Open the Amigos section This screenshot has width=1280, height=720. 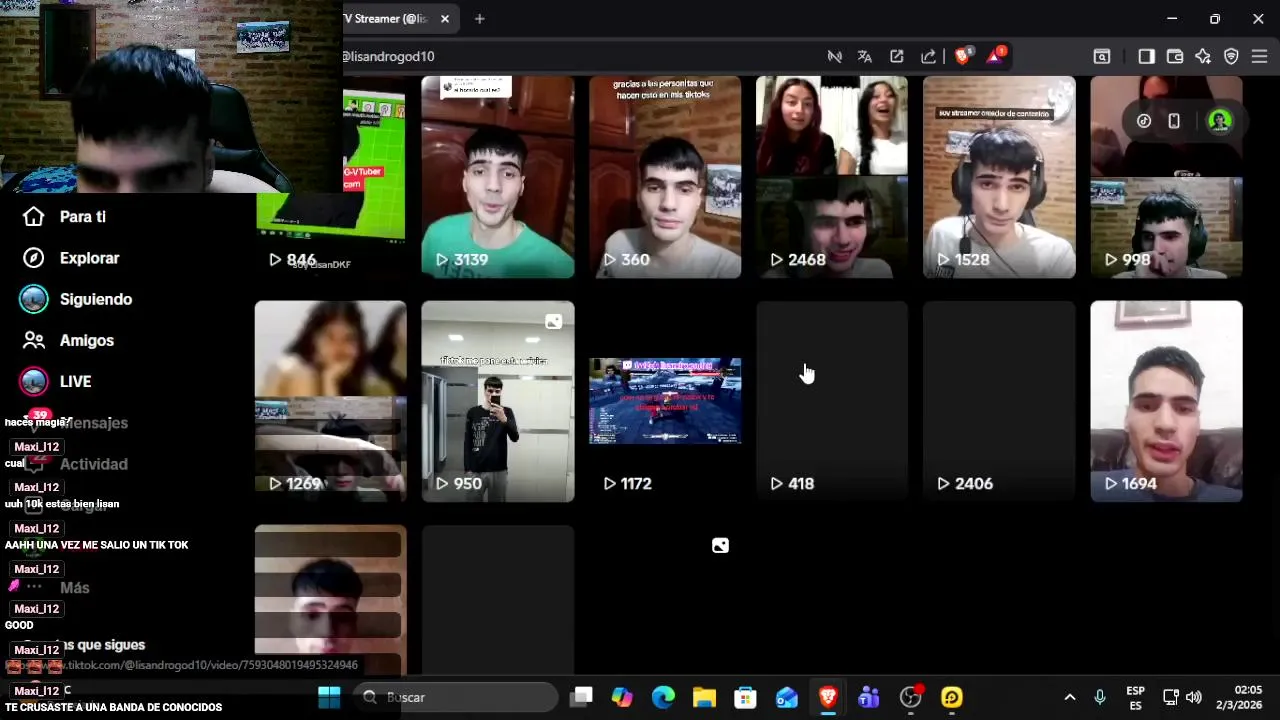pos(86,340)
